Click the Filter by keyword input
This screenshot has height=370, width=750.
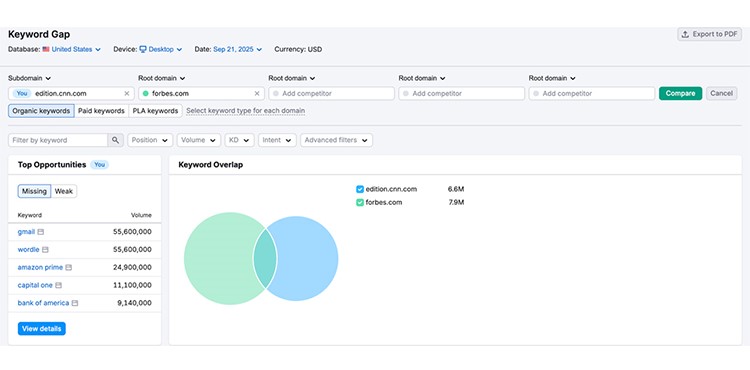(58, 140)
